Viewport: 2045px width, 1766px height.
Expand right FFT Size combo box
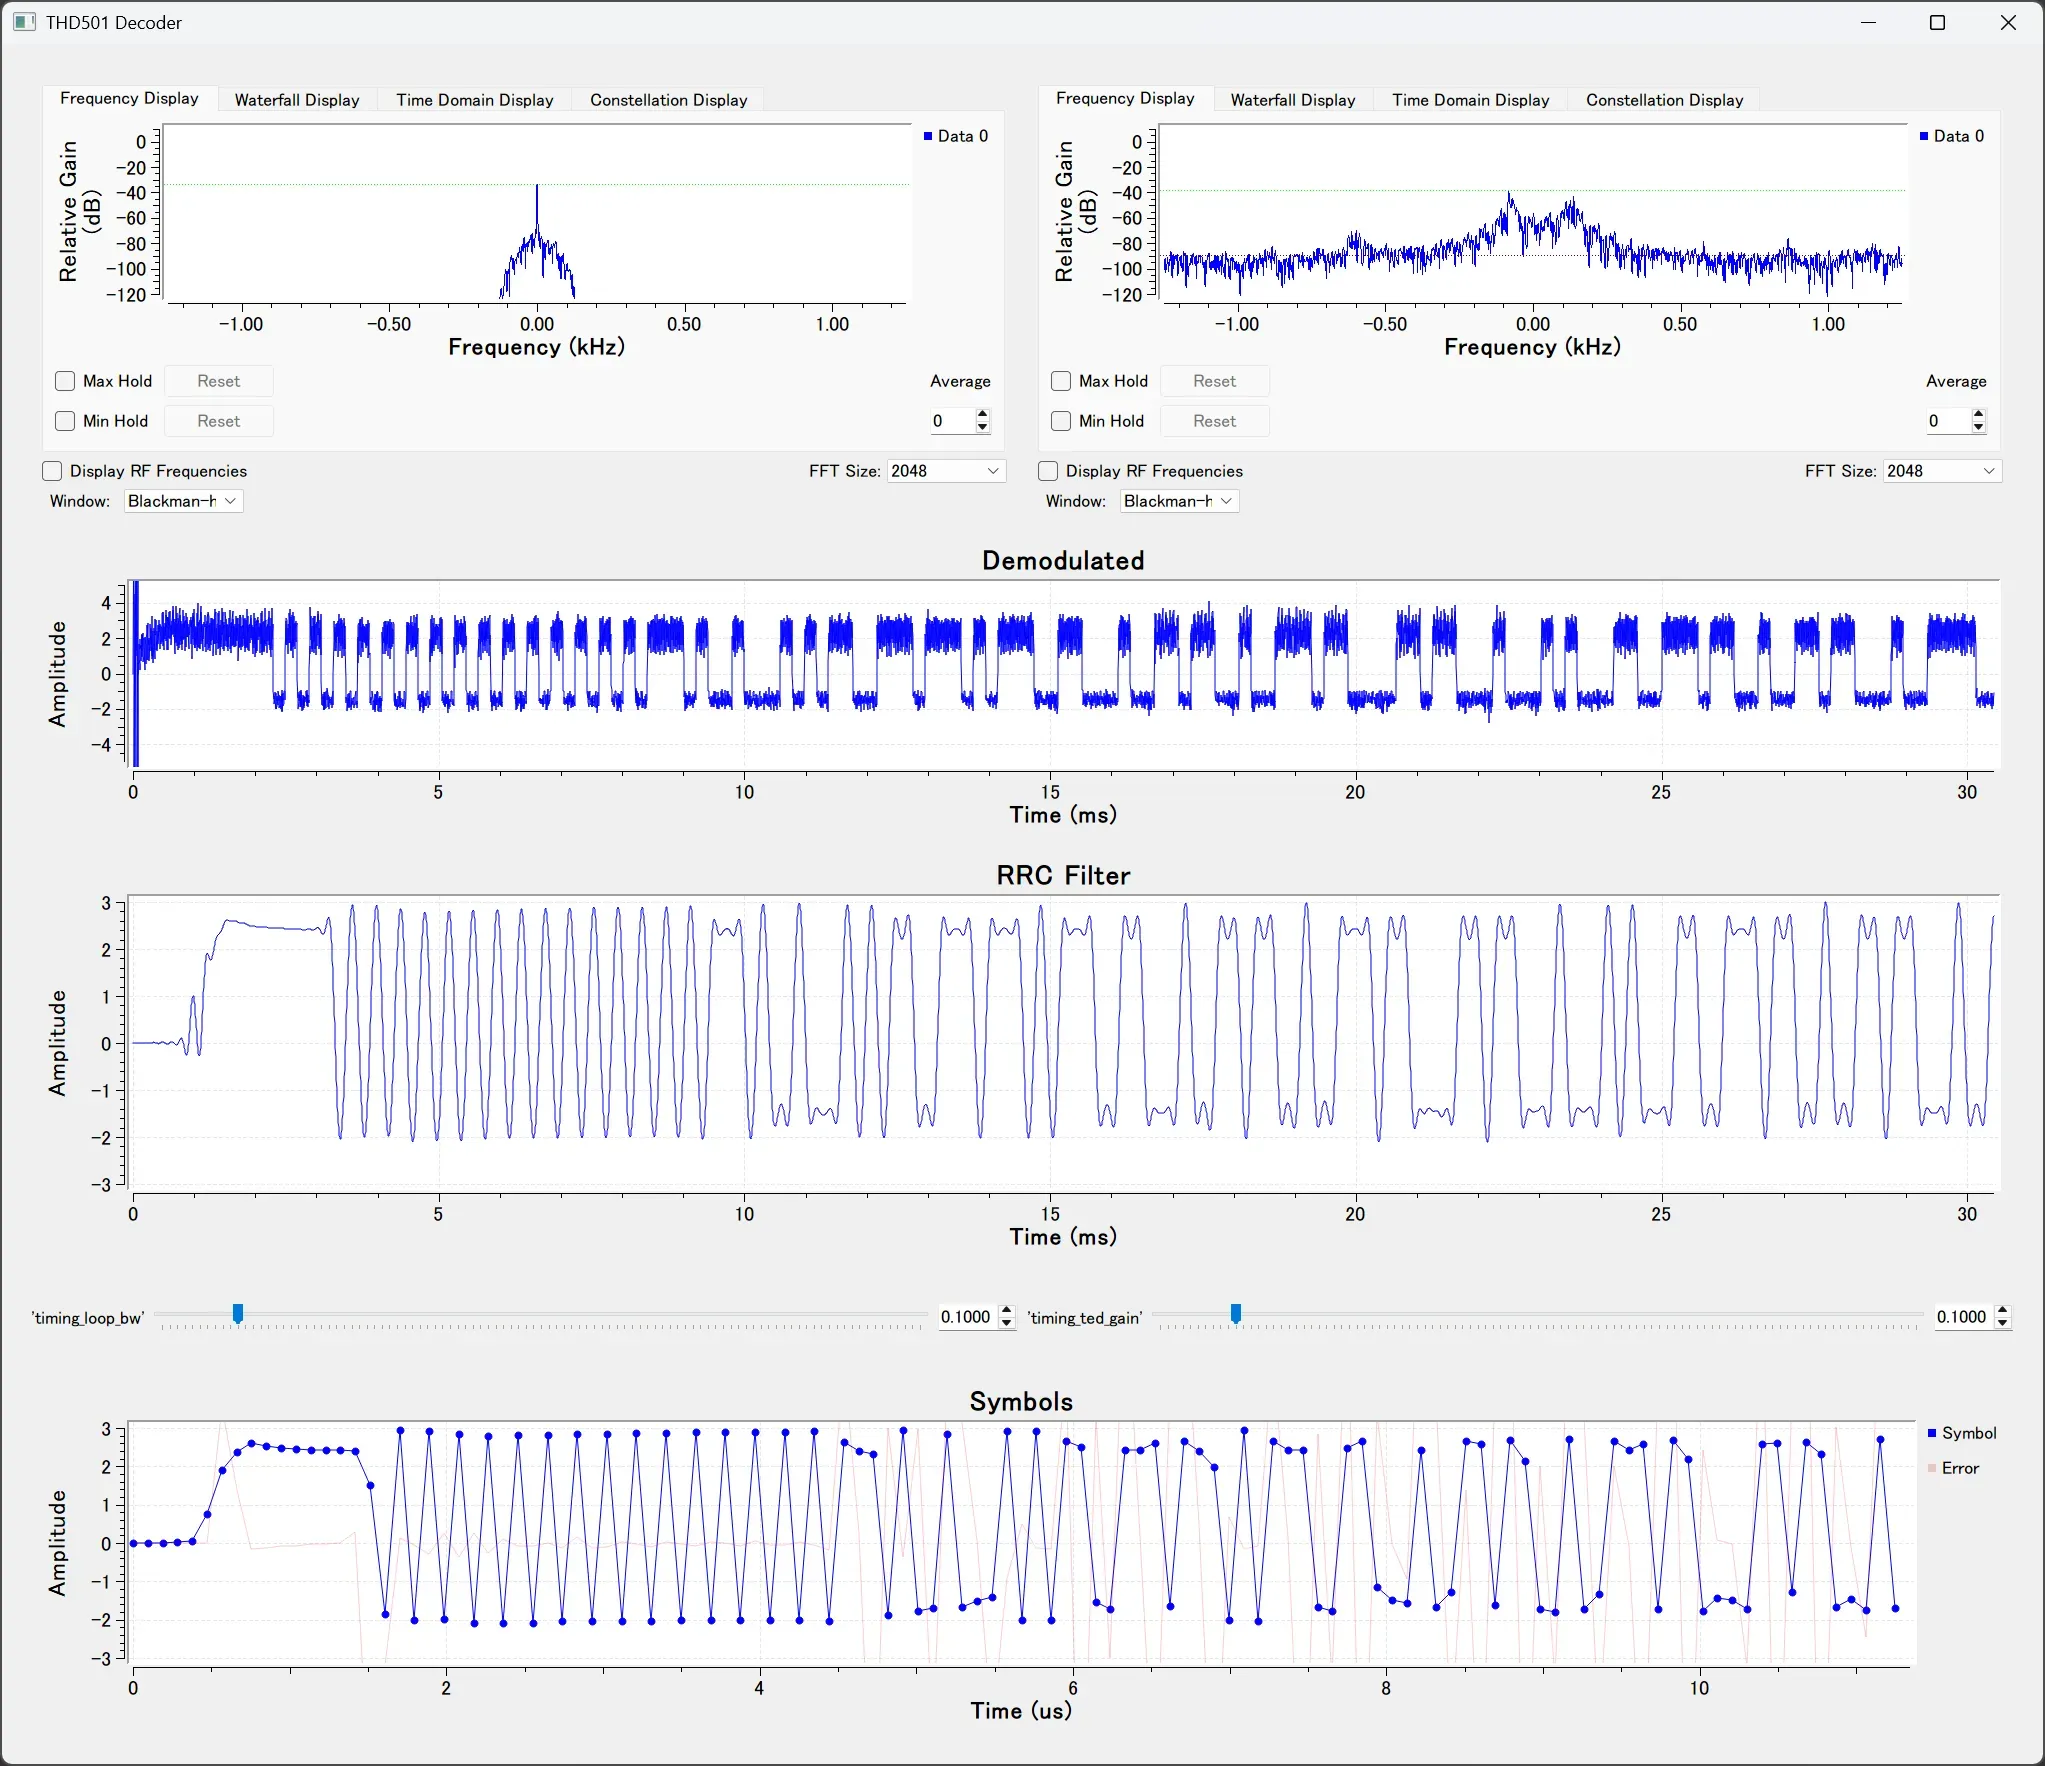(1941, 471)
